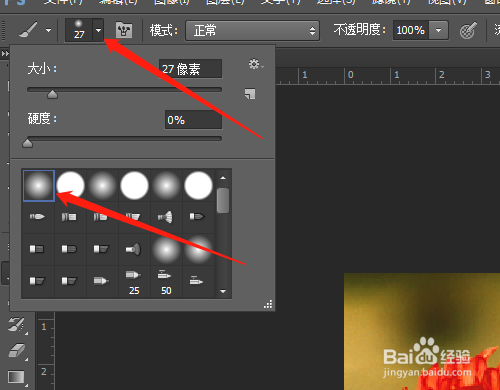Image resolution: width=500 pixels, height=390 pixels.
Task: Click on the yellow canvas image
Action: point(422,331)
